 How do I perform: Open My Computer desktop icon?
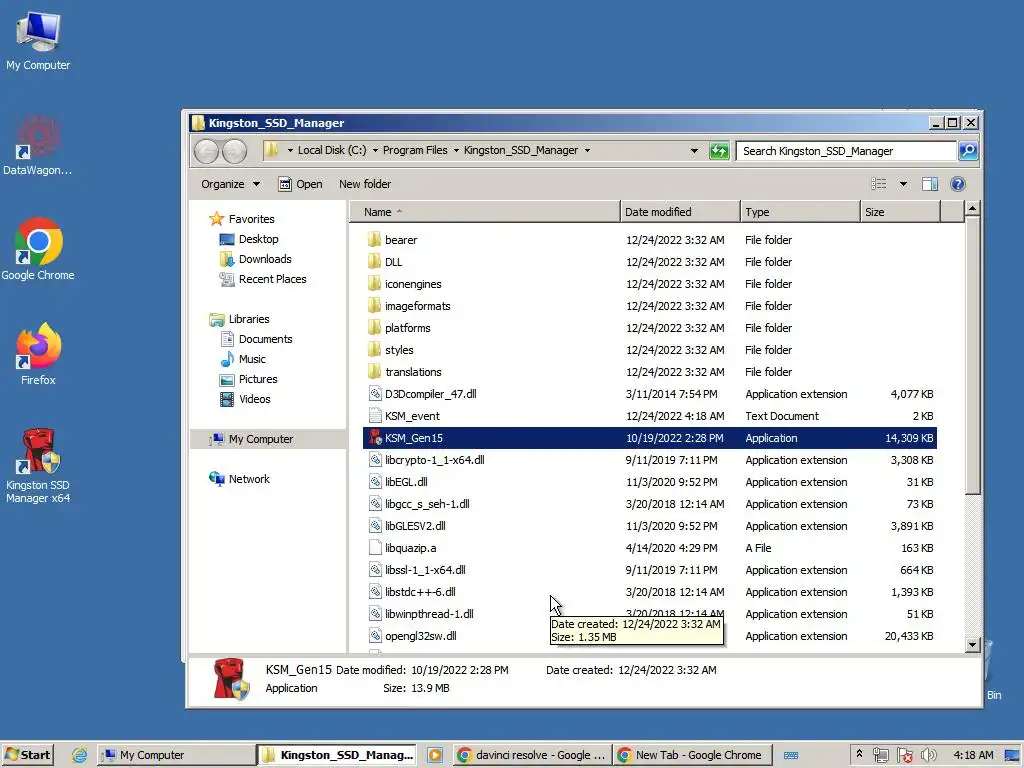point(38,40)
